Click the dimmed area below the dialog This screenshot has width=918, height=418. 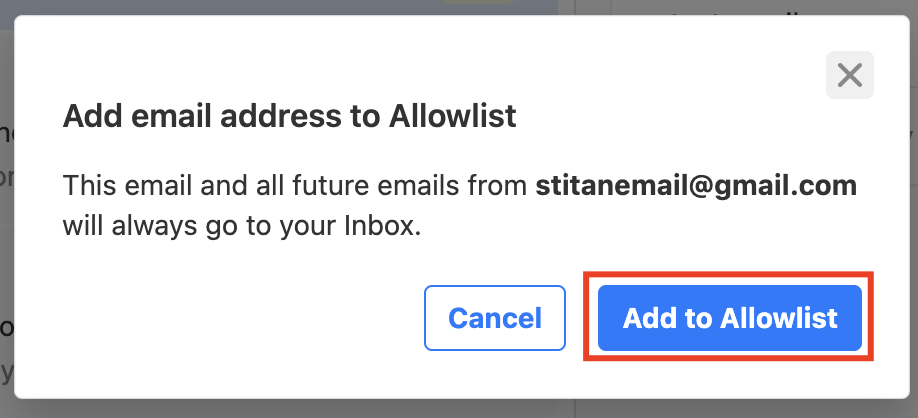coord(459,409)
